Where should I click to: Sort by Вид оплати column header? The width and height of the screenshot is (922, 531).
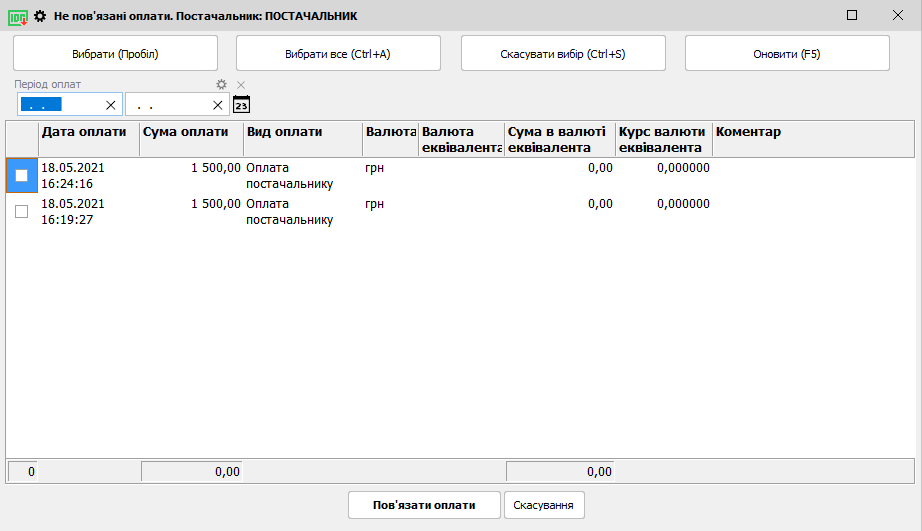(x=303, y=139)
